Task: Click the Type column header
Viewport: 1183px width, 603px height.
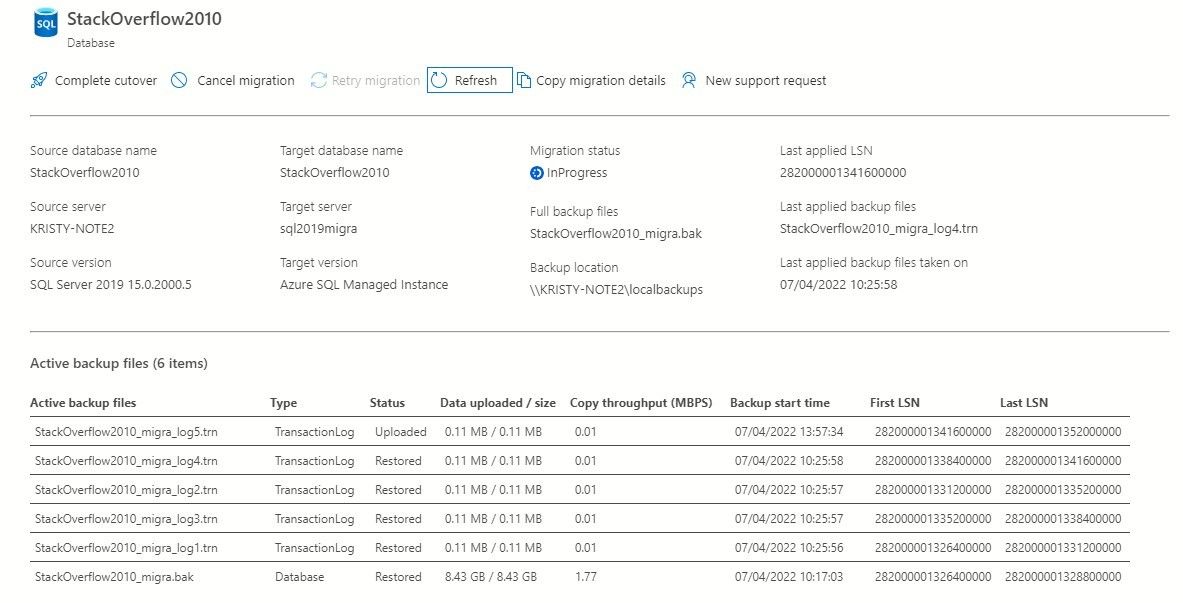Action: click(284, 402)
